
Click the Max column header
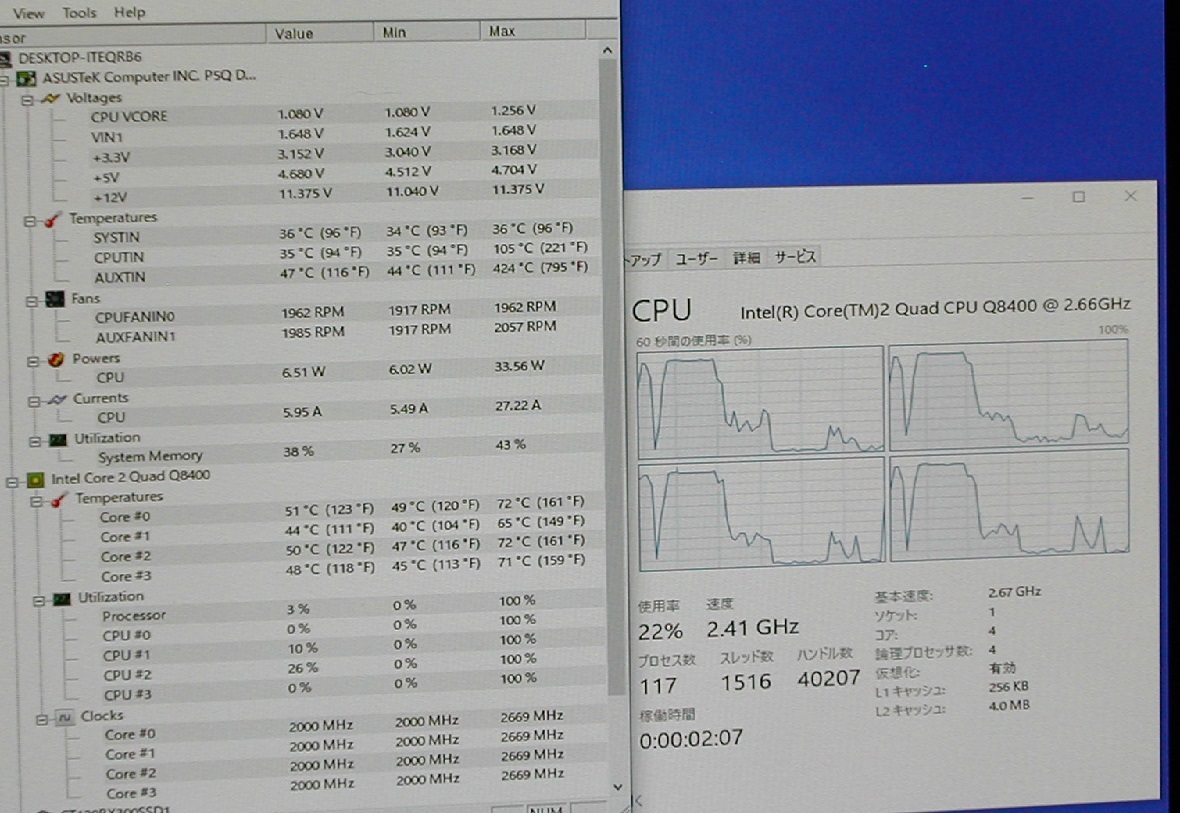pos(533,31)
